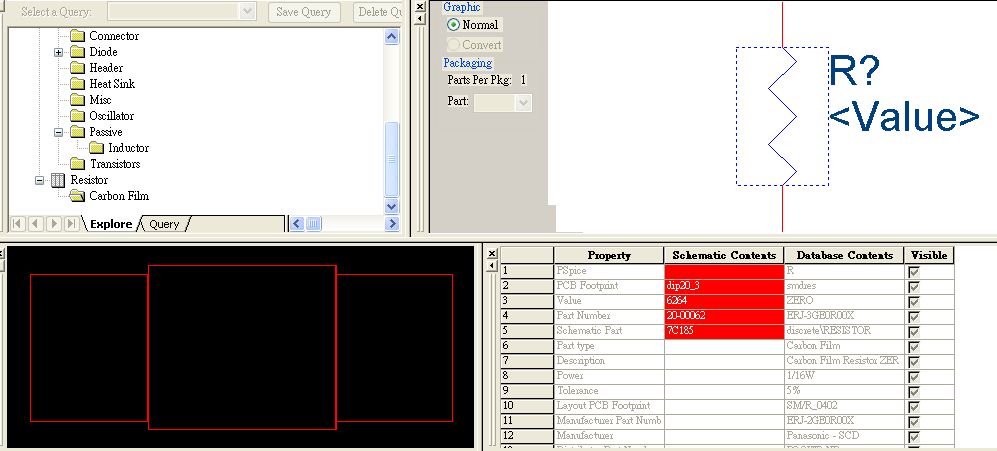The image size is (997, 451).
Task: Select the Convert graphic radio button
Action: point(453,45)
